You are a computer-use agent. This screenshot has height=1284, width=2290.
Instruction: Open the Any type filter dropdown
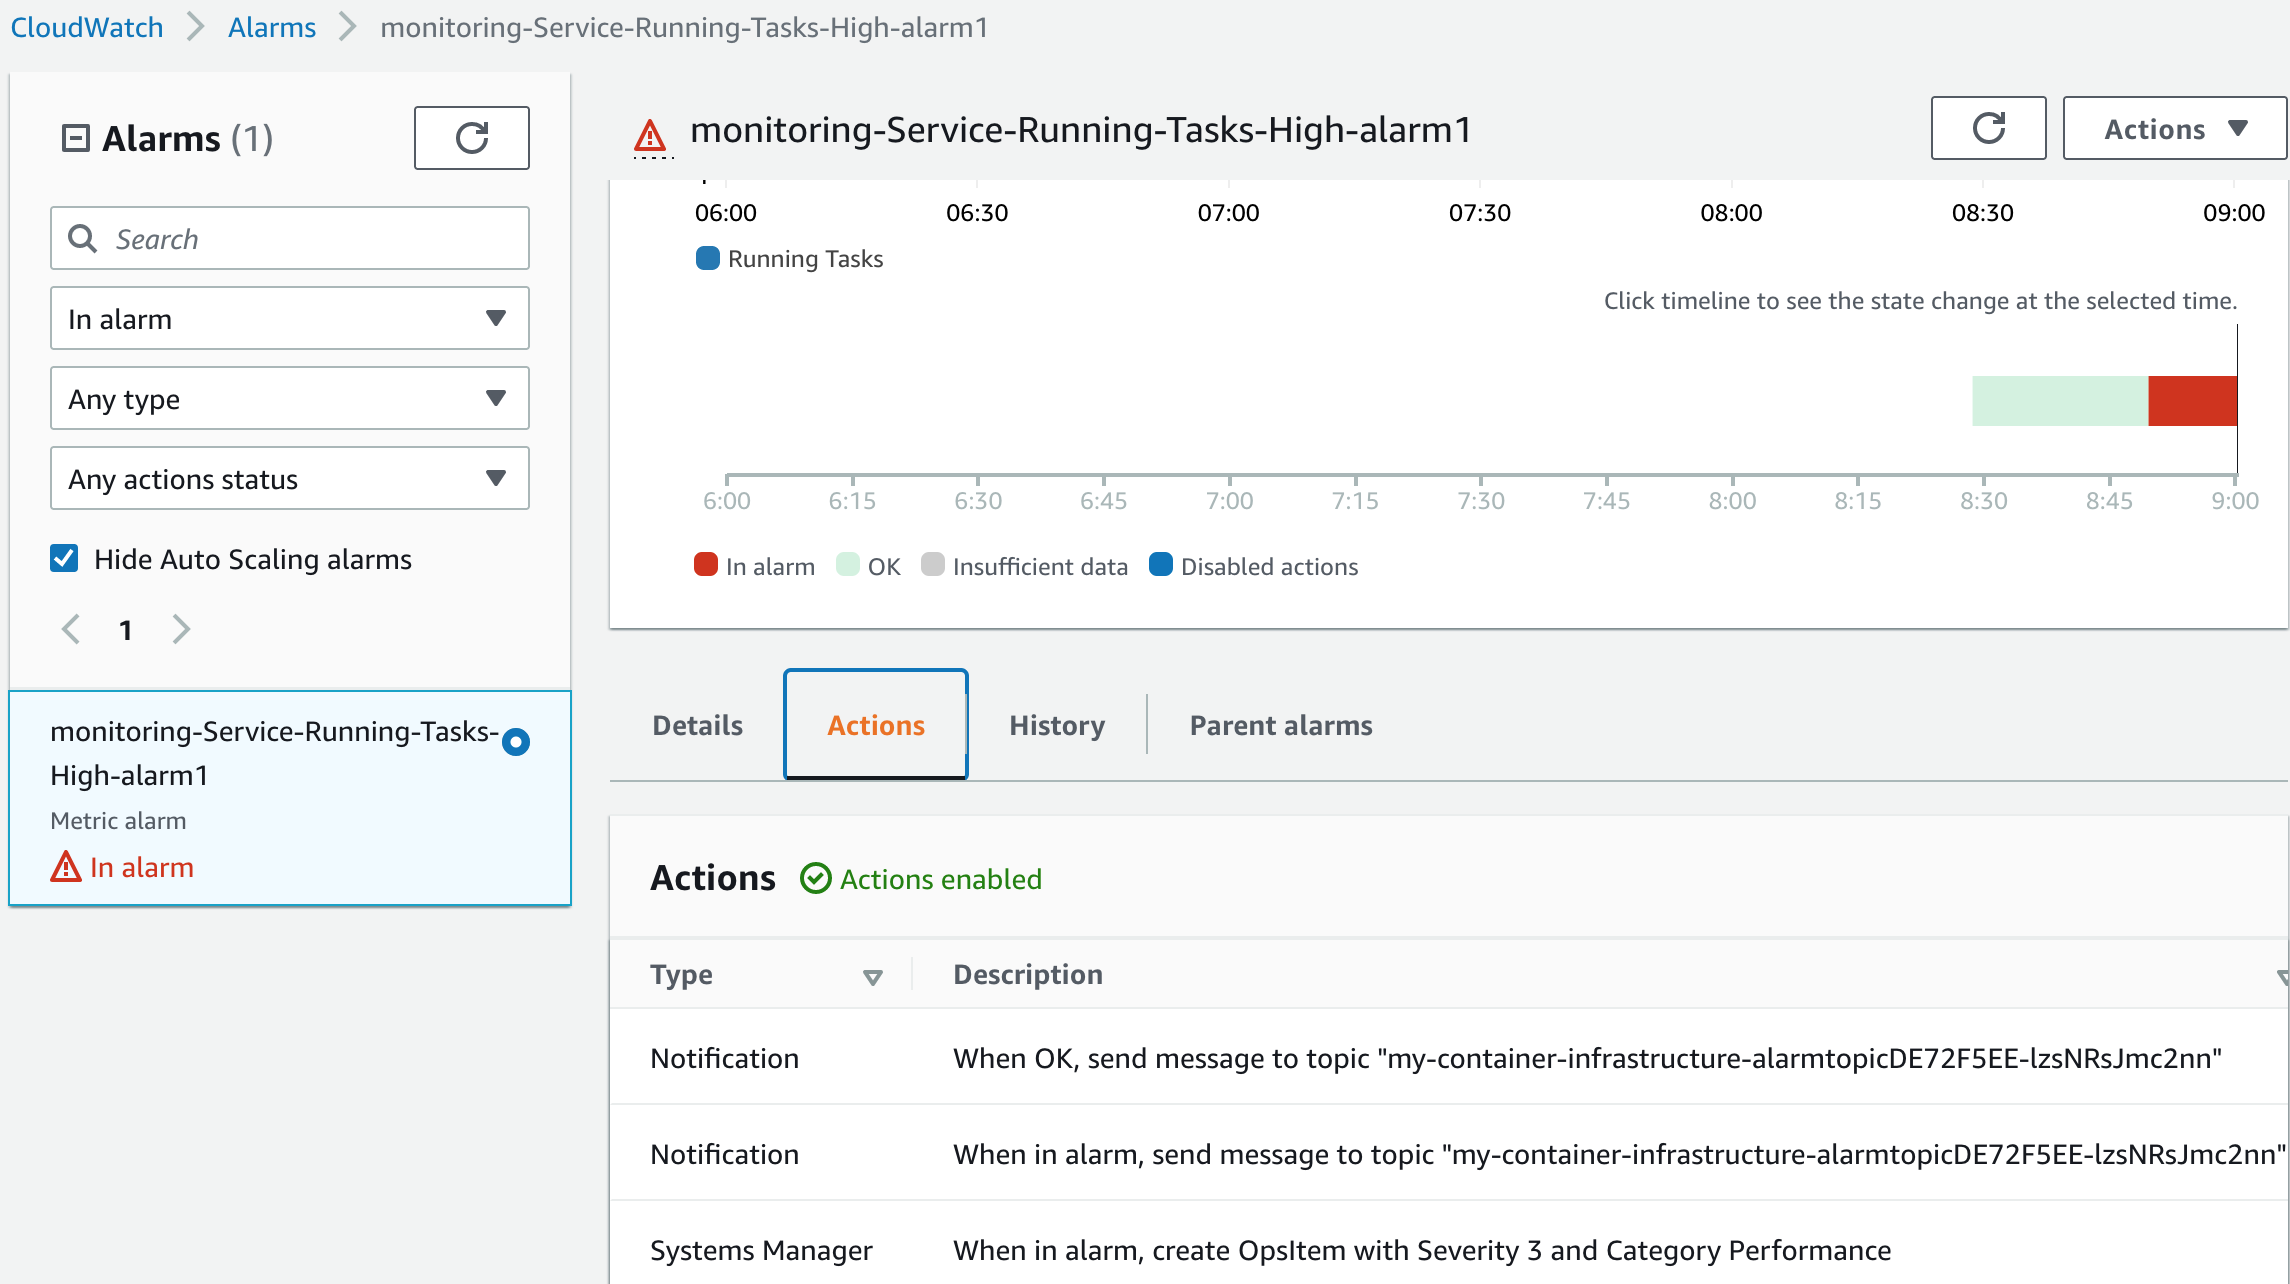pos(289,399)
